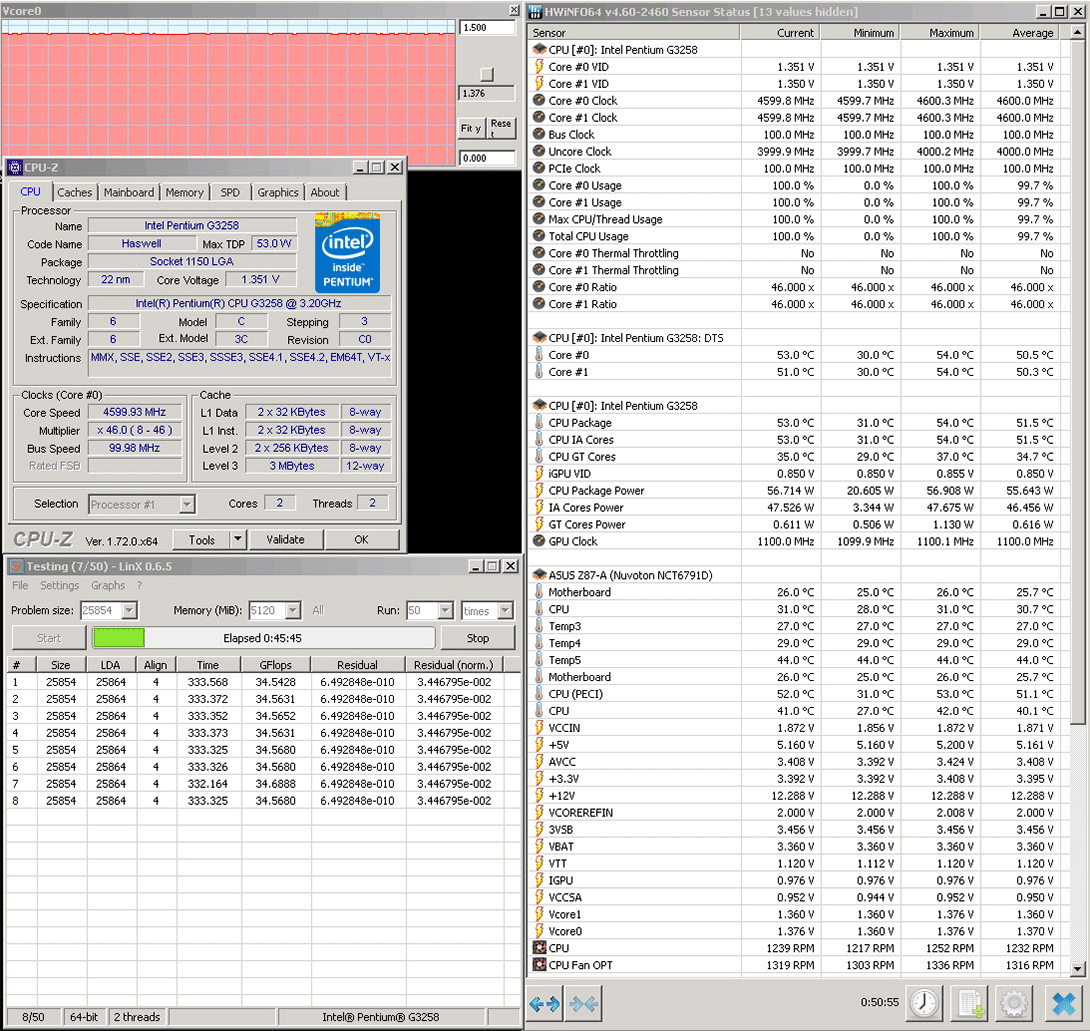Screen dimensions: 1090x1031
Task: Click the Vcore0 voltage graph area
Action: (x=228, y=90)
